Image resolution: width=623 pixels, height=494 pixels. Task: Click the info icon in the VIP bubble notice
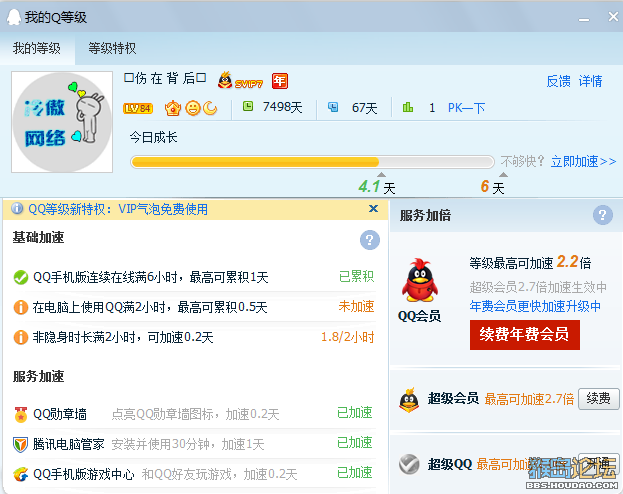(x=17, y=208)
